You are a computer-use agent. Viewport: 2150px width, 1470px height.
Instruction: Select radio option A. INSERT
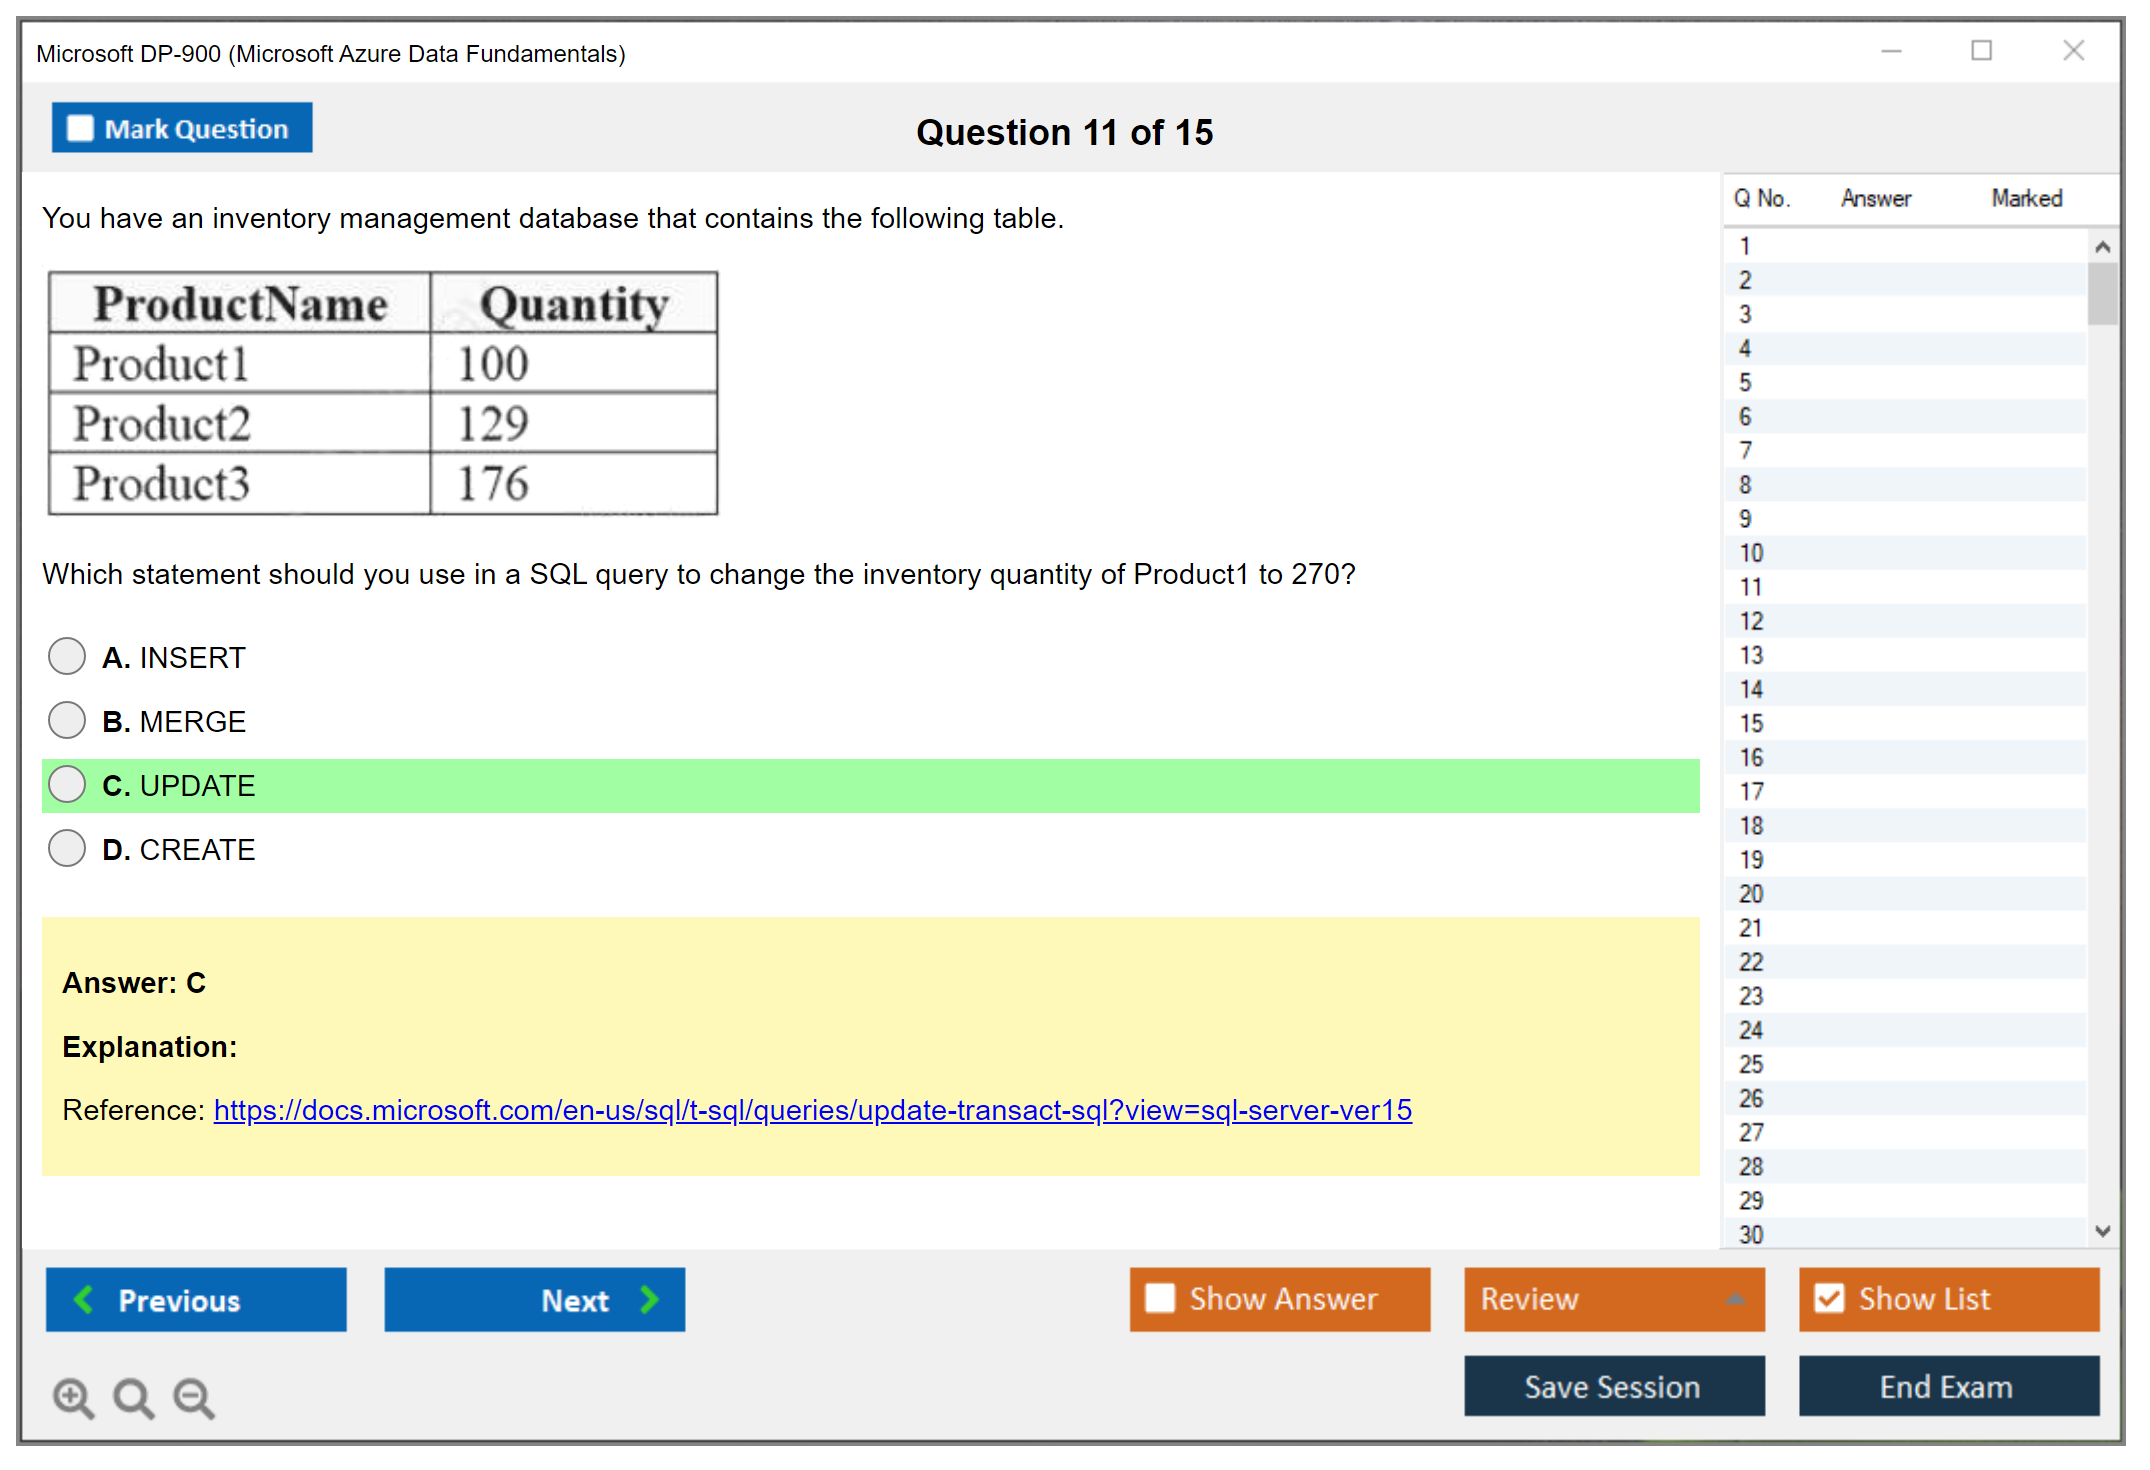pyautogui.click(x=67, y=657)
